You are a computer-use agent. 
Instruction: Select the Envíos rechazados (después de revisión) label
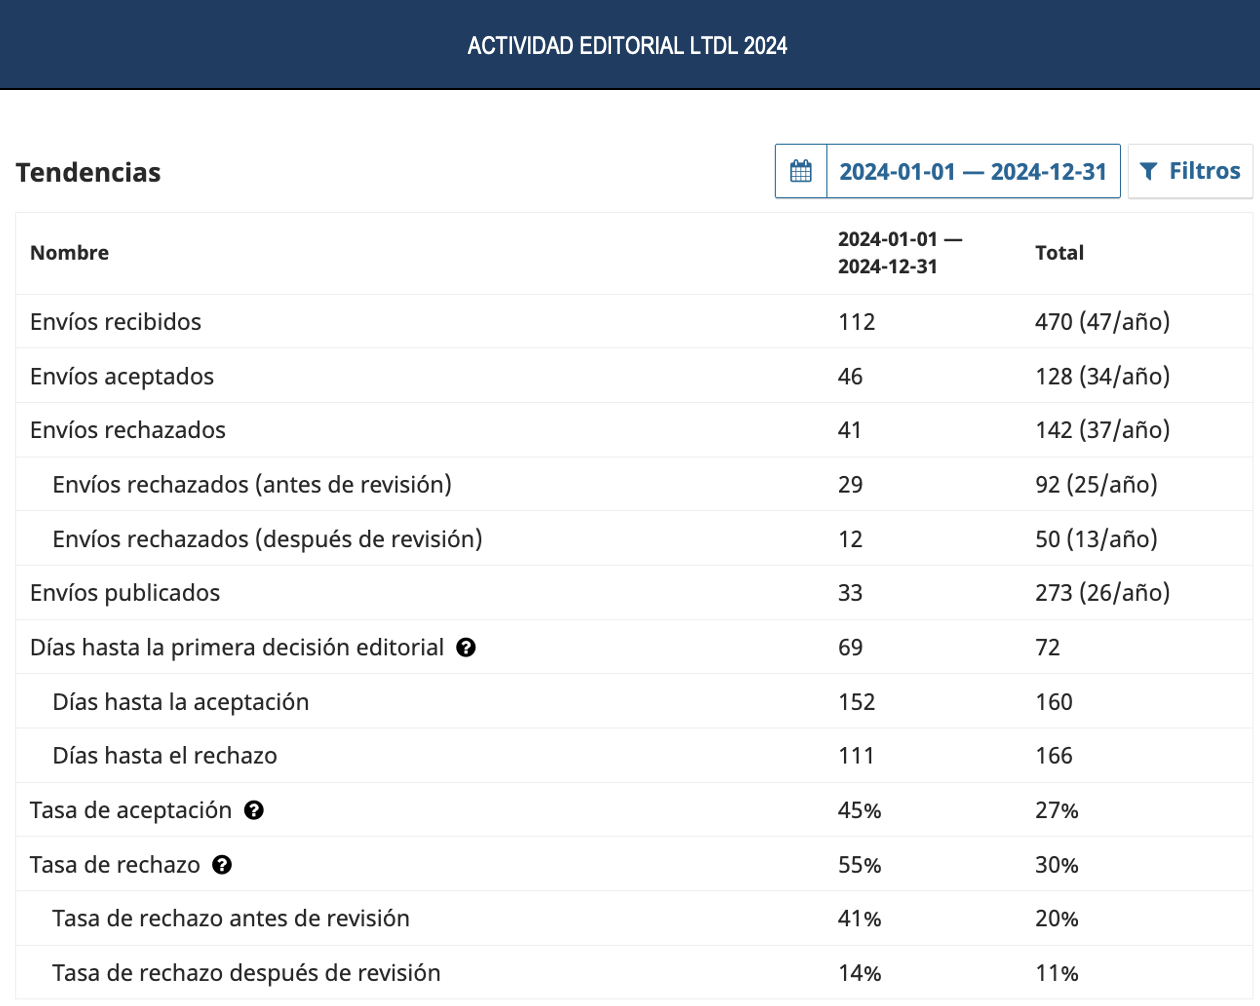pyautogui.click(x=267, y=539)
